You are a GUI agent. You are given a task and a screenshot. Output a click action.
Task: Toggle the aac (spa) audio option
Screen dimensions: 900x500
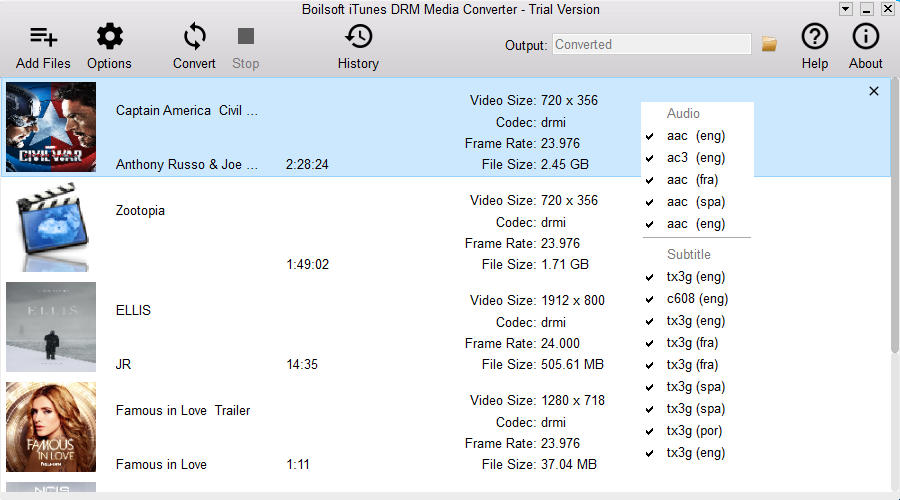650,202
